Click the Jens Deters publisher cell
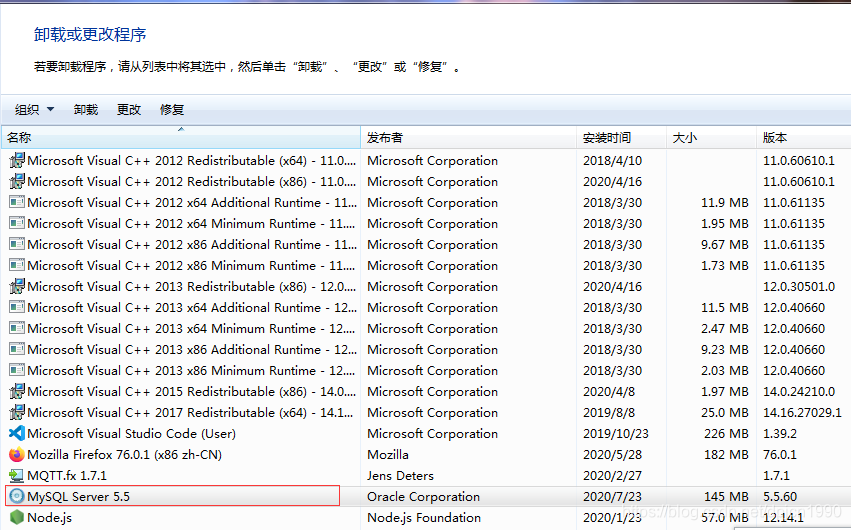The height and width of the screenshot is (530, 851). tap(401, 476)
